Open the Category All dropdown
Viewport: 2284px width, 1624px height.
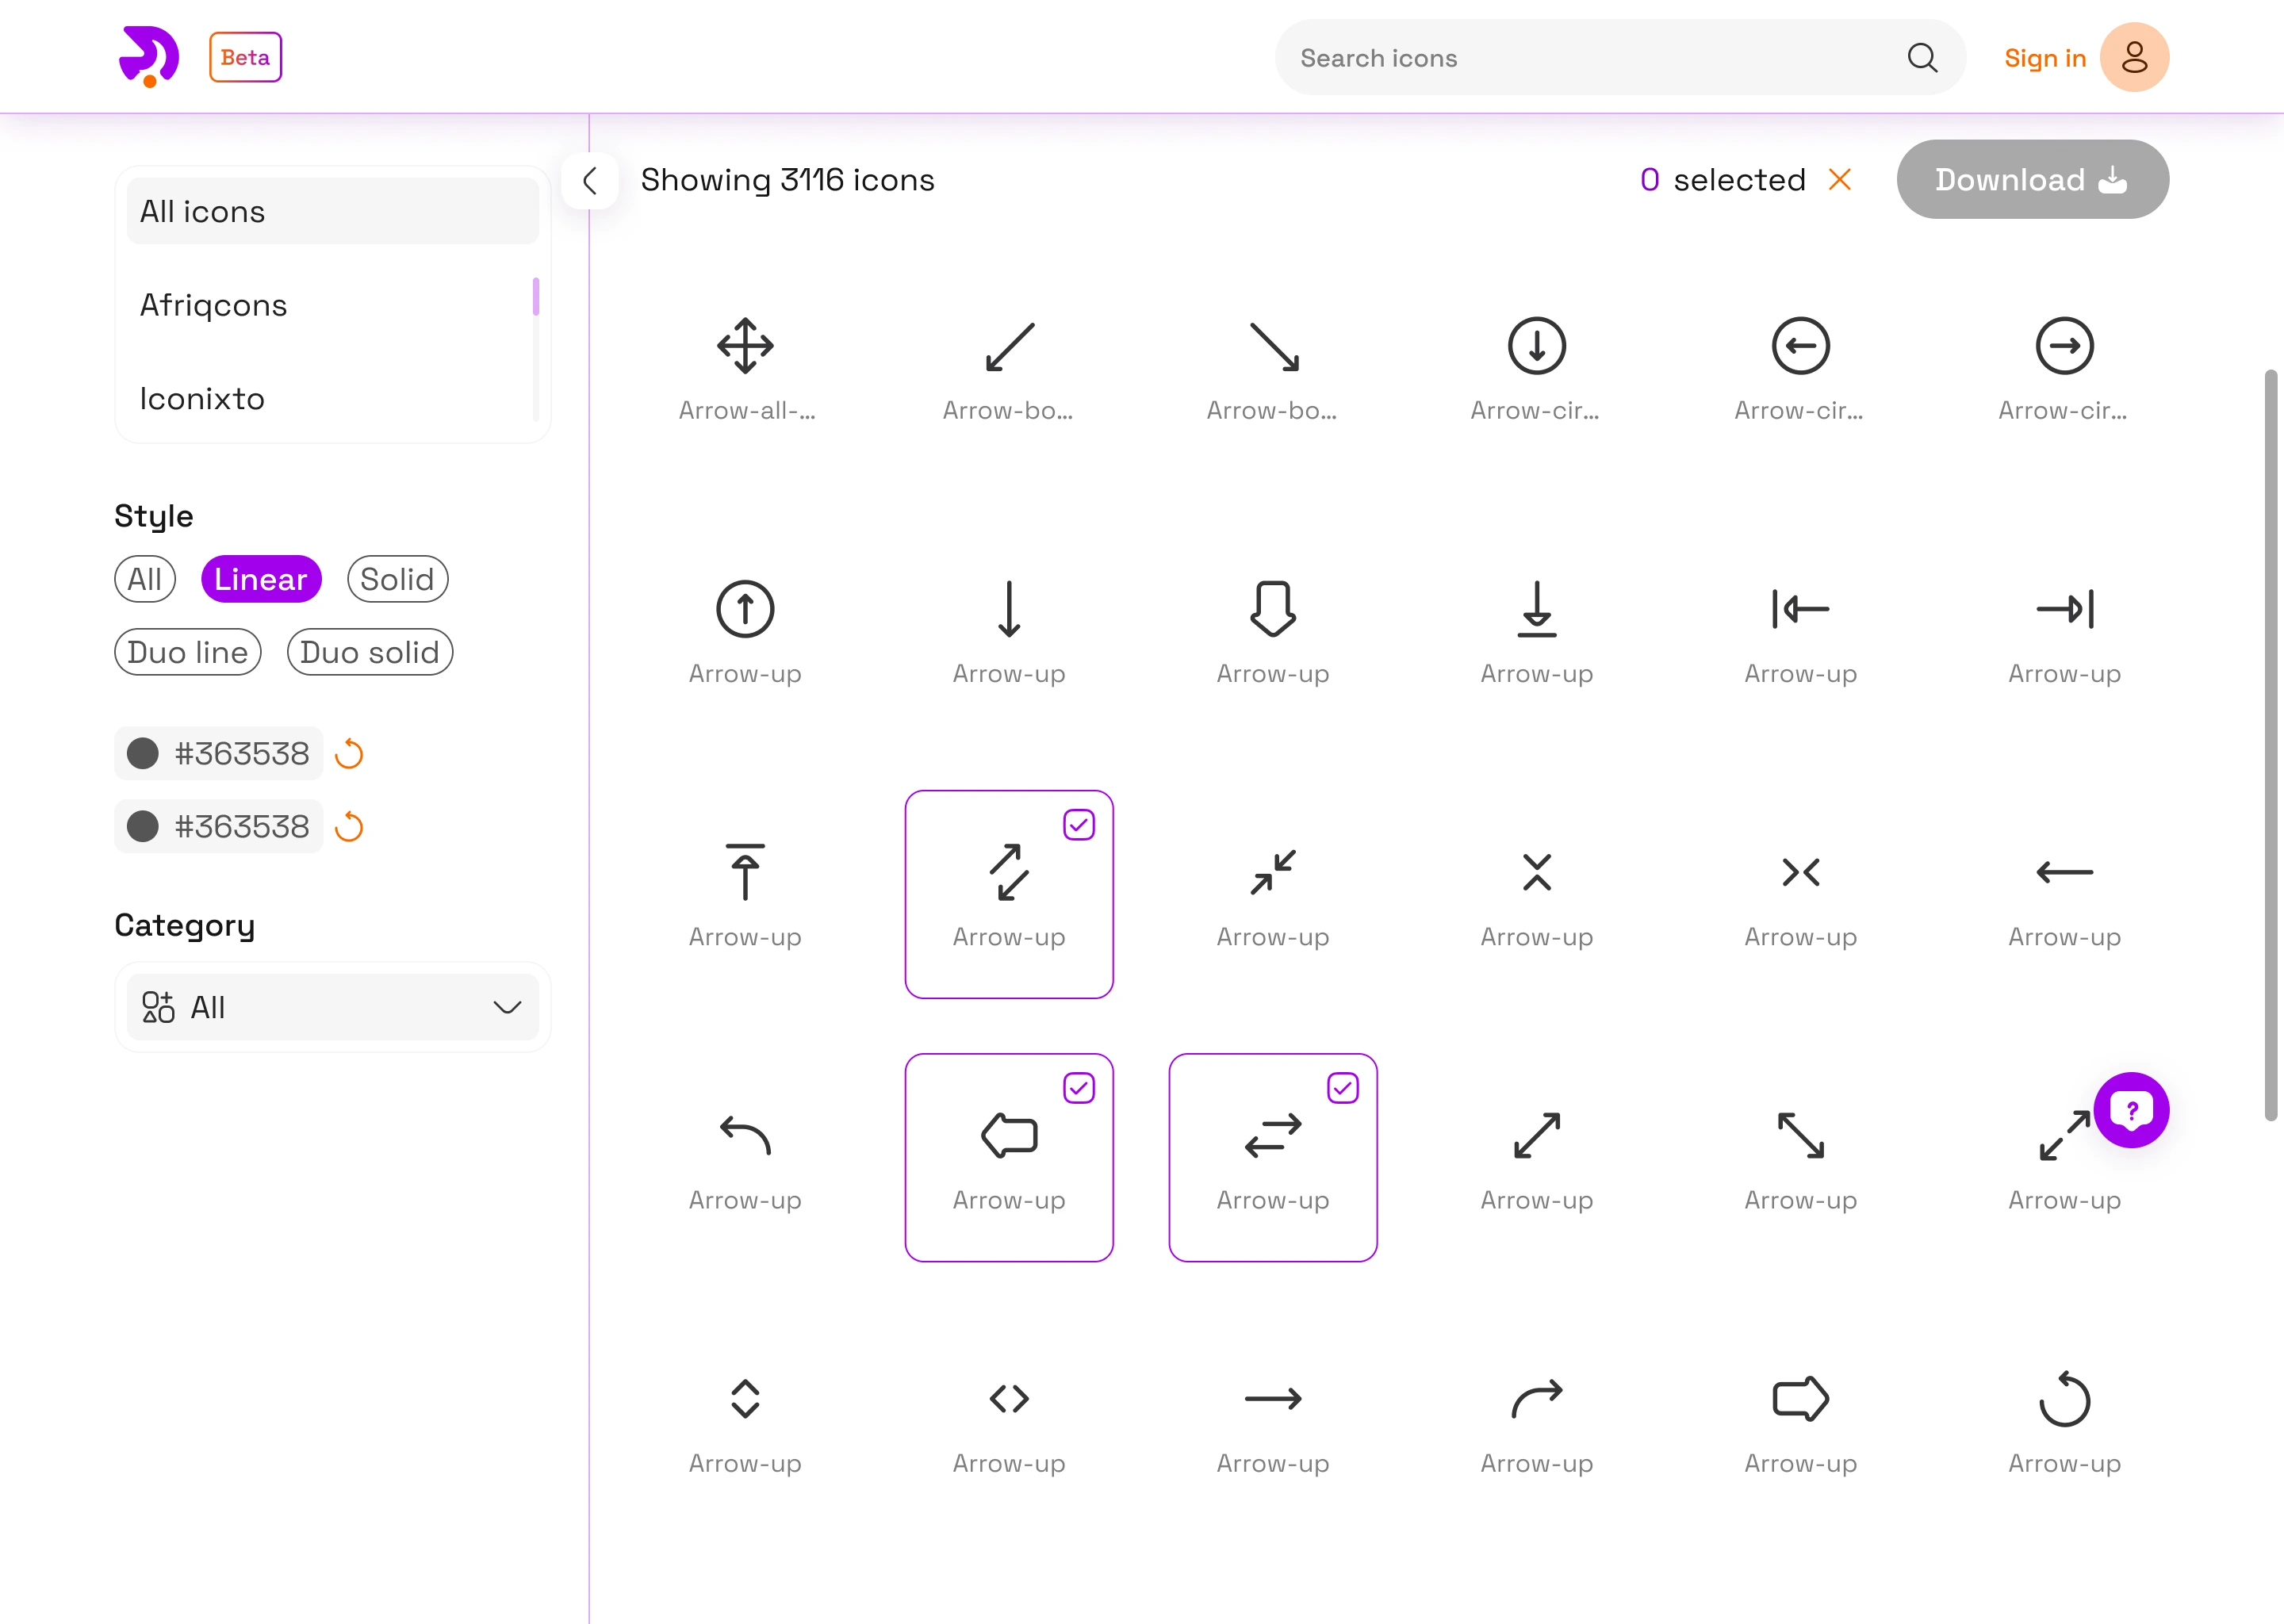pos(332,1007)
